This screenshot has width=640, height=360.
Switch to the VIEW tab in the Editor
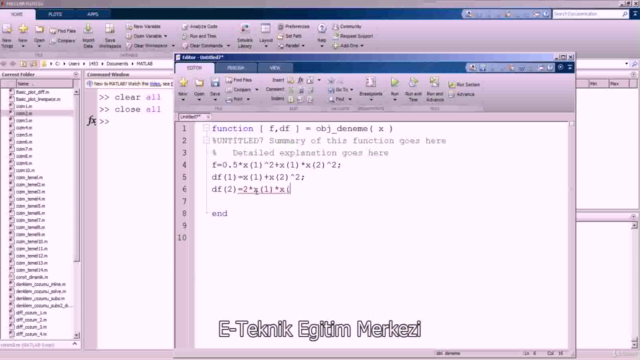(275, 68)
